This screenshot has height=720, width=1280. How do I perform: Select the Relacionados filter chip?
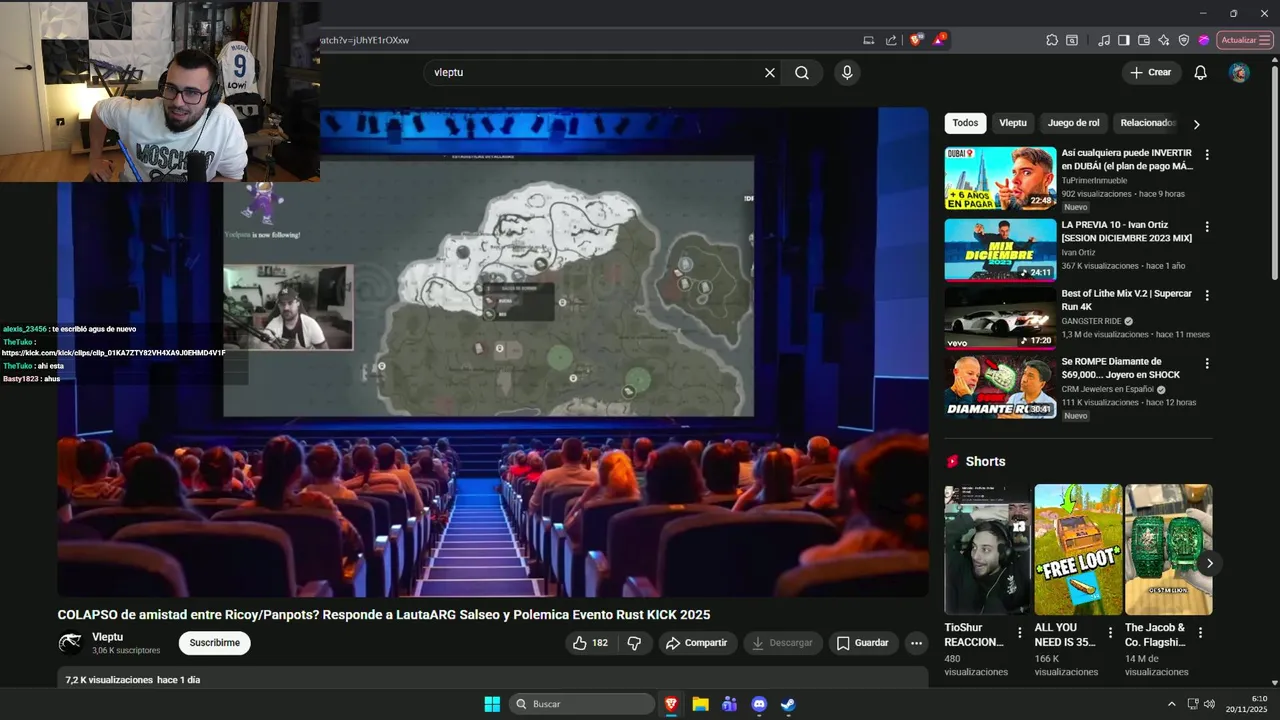pos(1147,123)
